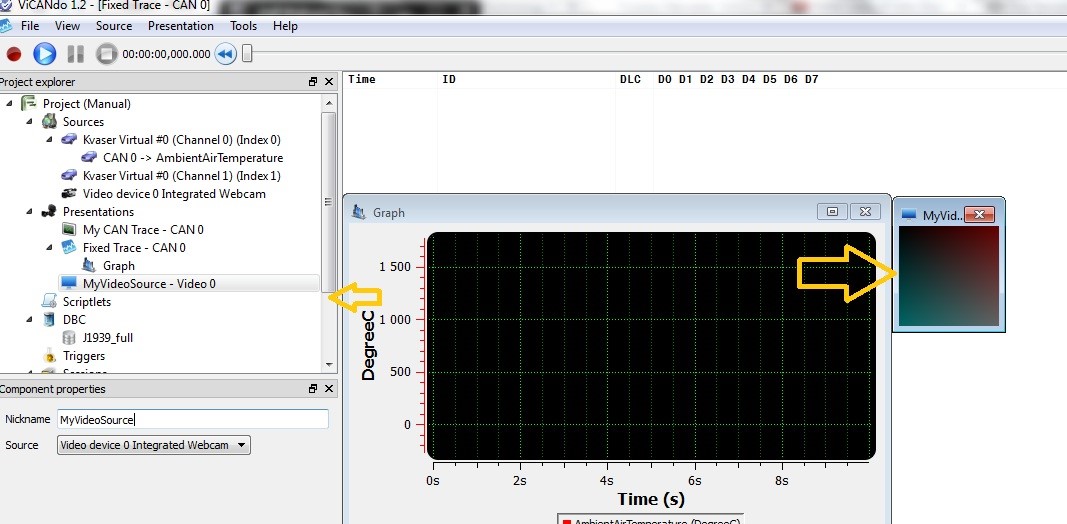Collapse the Presentations tree node
The image size is (1067, 524).
[29, 212]
